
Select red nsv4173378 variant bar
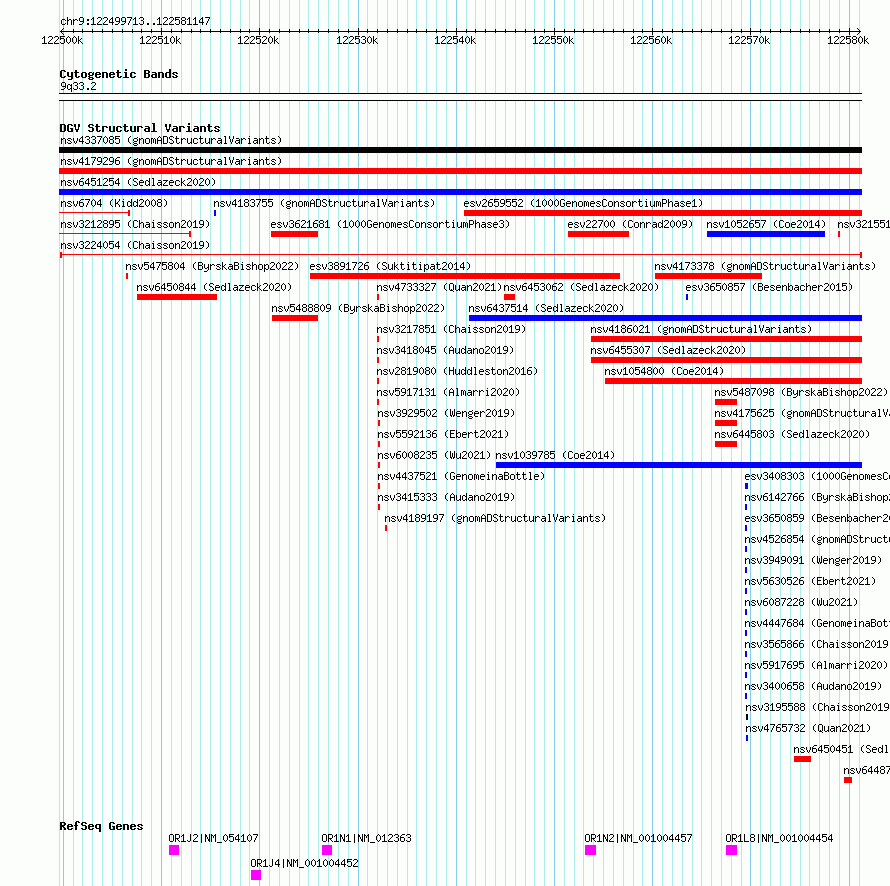tap(708, 276)
